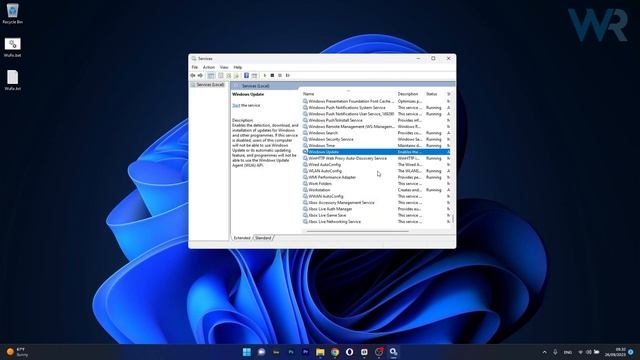640x360 pixels.
Task: Select the WWAN AutoConfig service row
Action: (376, 196)
